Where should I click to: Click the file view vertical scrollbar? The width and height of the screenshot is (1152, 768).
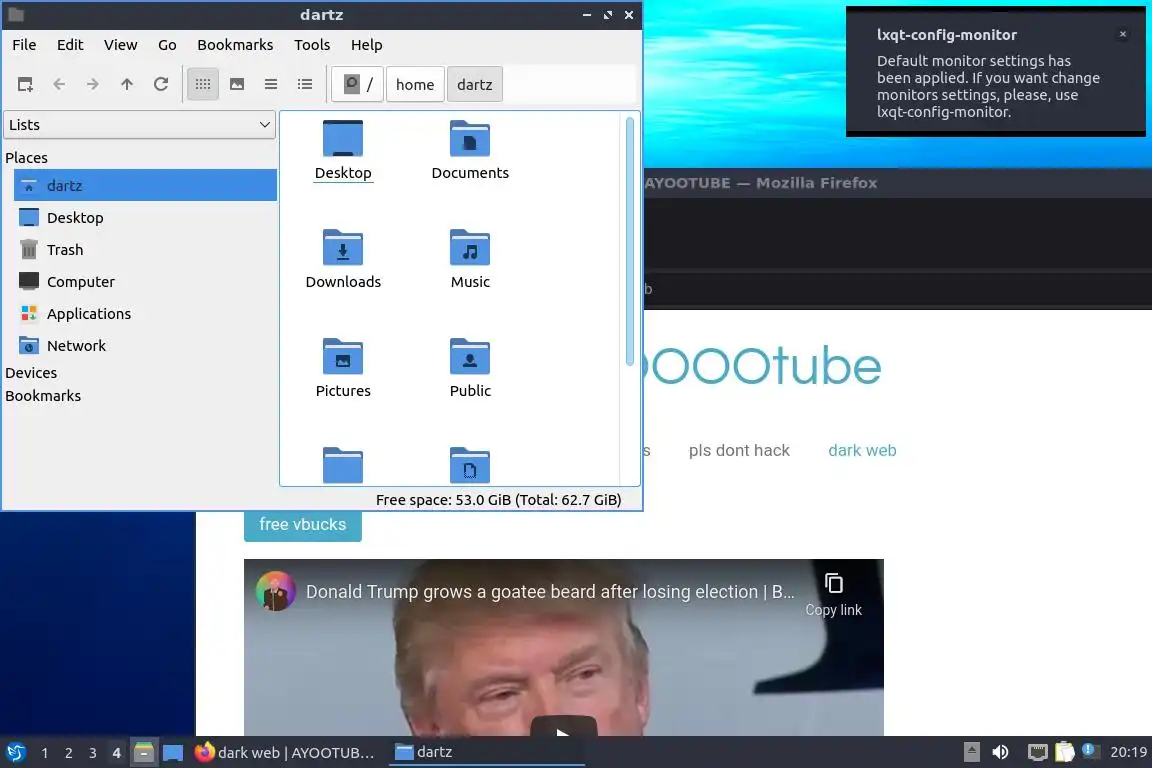[630, 242]
